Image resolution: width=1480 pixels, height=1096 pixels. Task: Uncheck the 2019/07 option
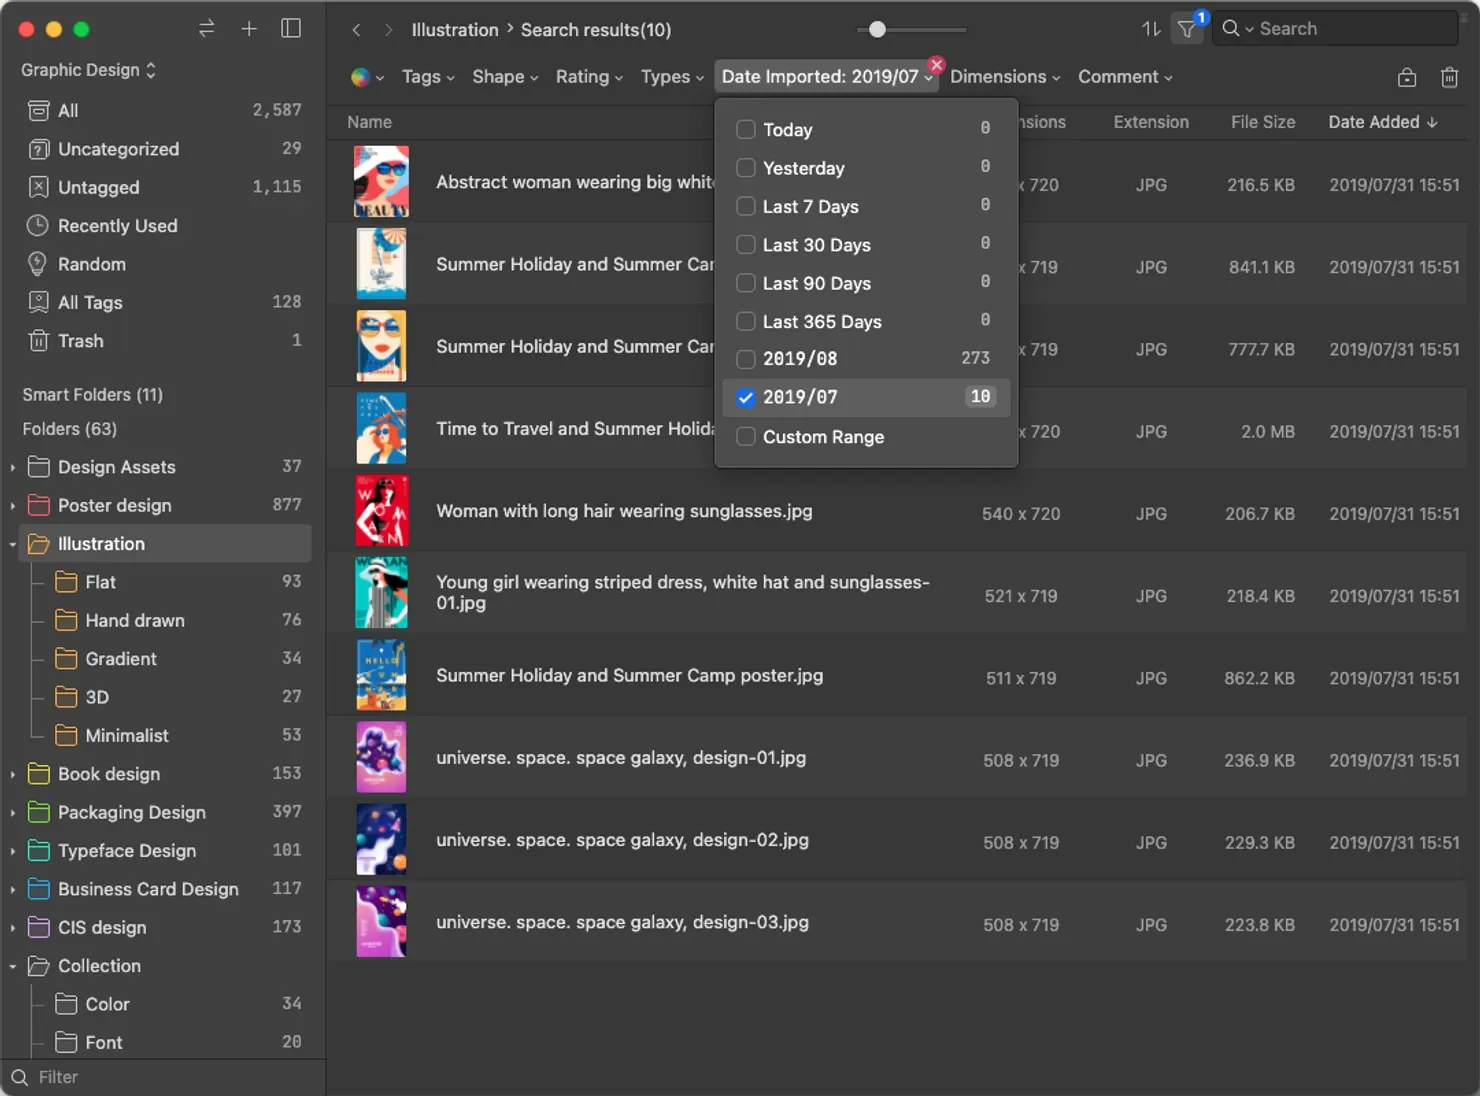(x=745, y=397)
